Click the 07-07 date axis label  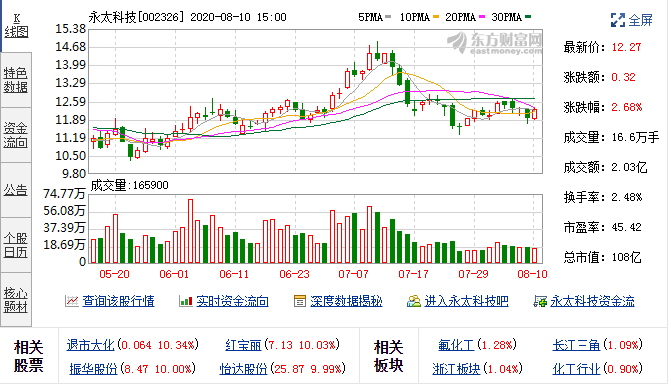pyautogui.click(x=353, y=274)
